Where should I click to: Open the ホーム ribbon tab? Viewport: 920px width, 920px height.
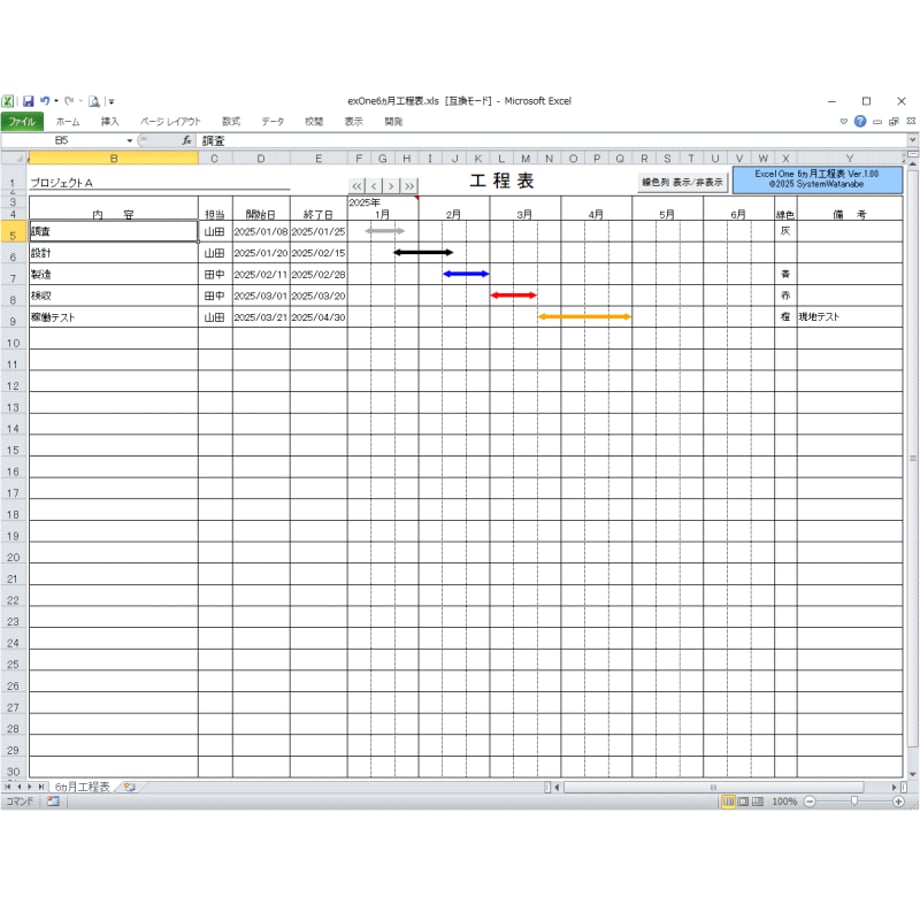(x=67, y=121)
